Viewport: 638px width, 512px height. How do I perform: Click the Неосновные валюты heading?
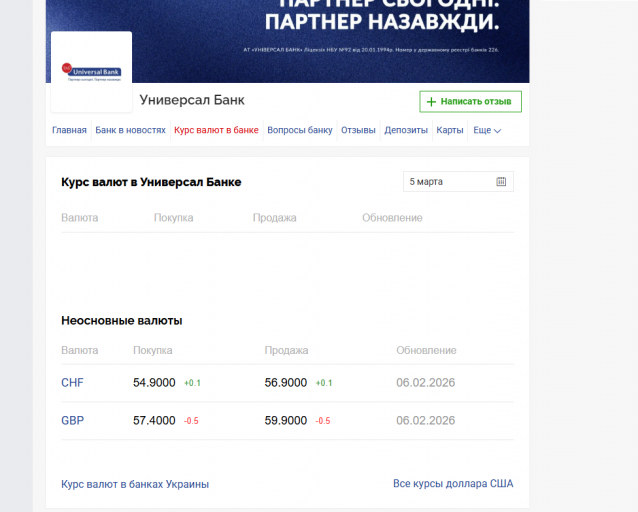coord(122,321)
